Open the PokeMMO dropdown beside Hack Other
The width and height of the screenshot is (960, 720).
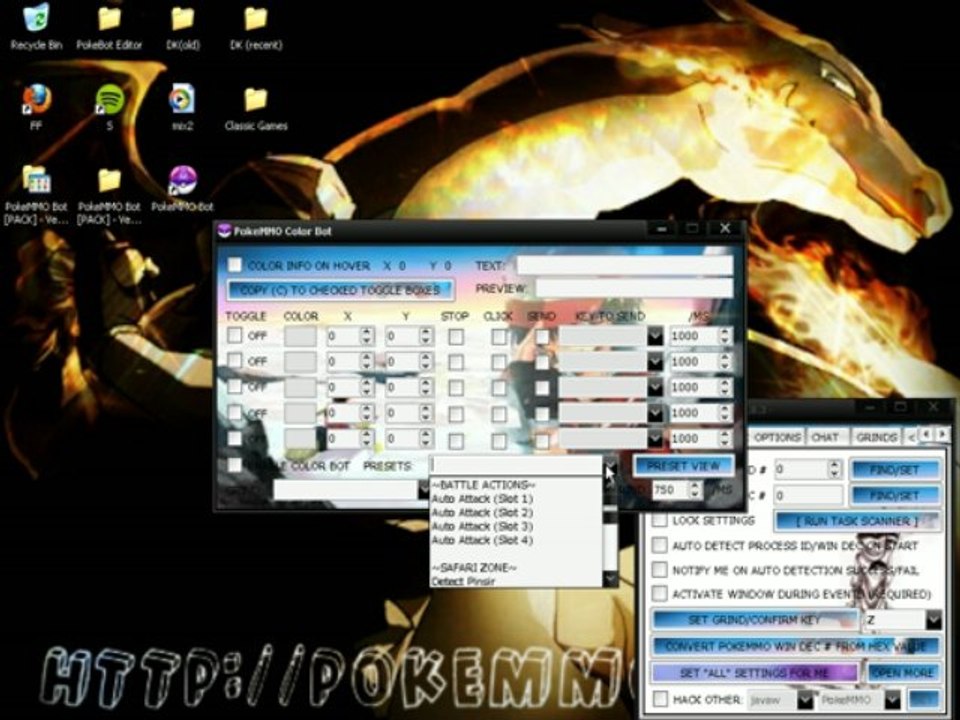[892, 699]
